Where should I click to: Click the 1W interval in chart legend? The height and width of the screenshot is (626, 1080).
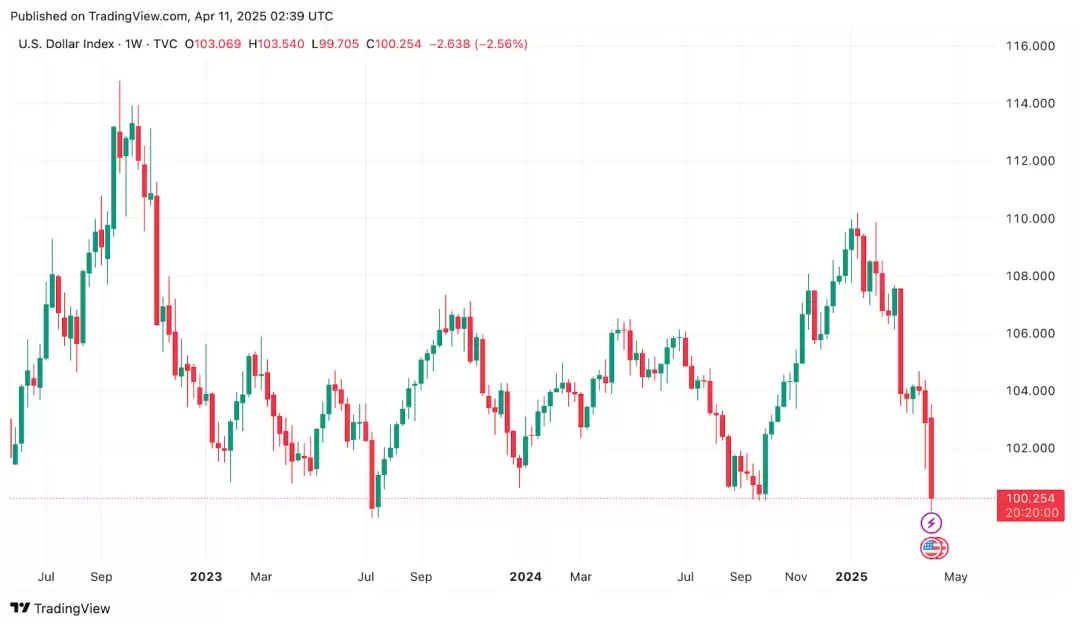[x=133, y=44]
